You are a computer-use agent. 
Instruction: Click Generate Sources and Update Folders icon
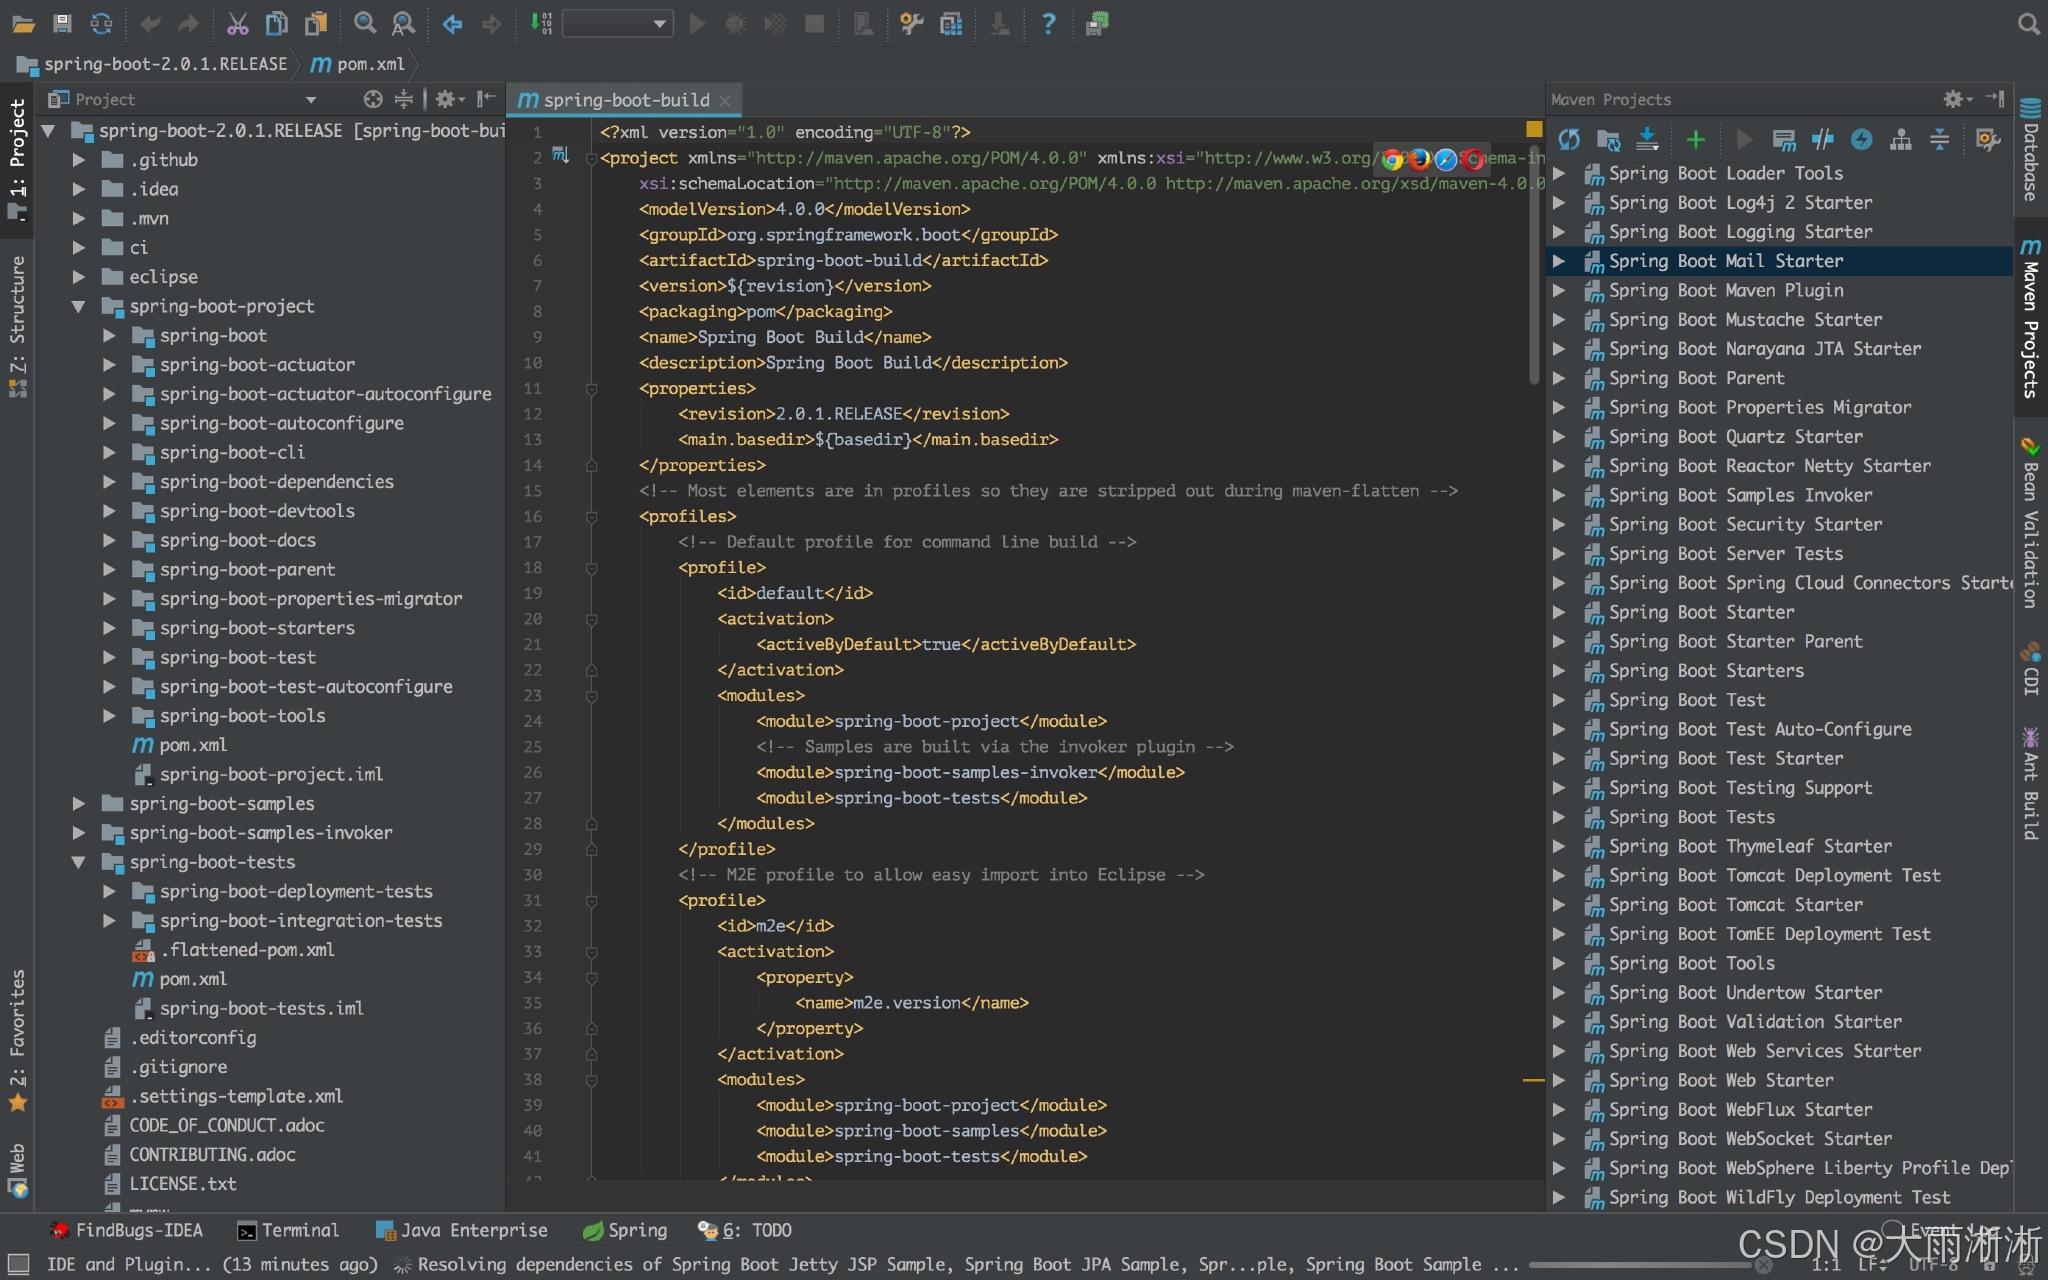[1608, 139]
